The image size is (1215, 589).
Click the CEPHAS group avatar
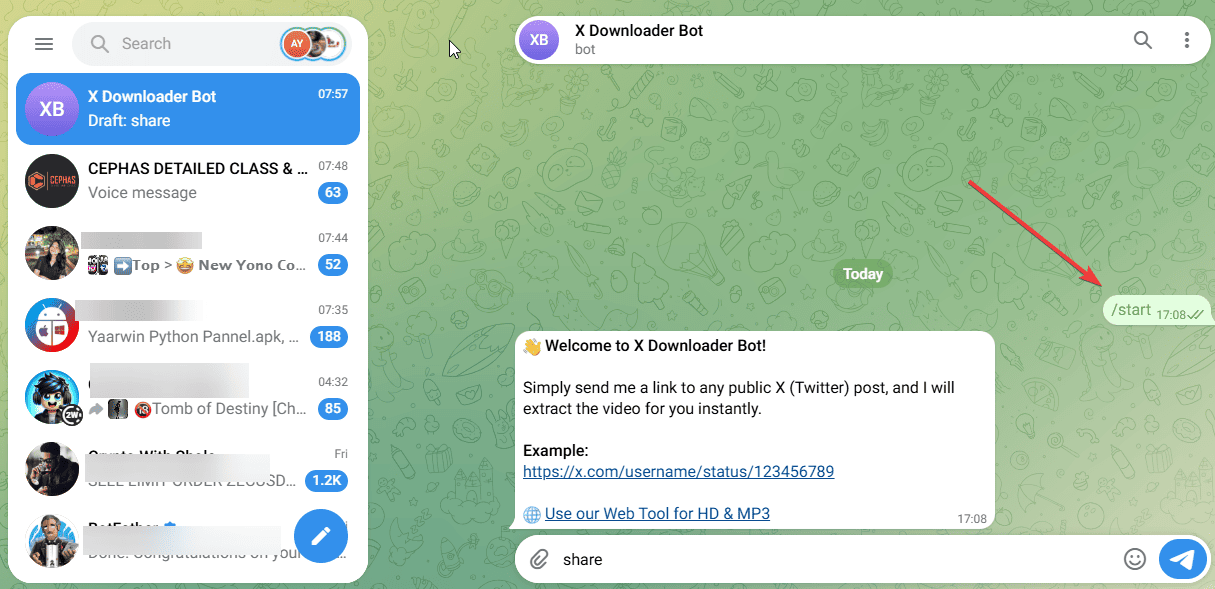click(x=52, y=181)
